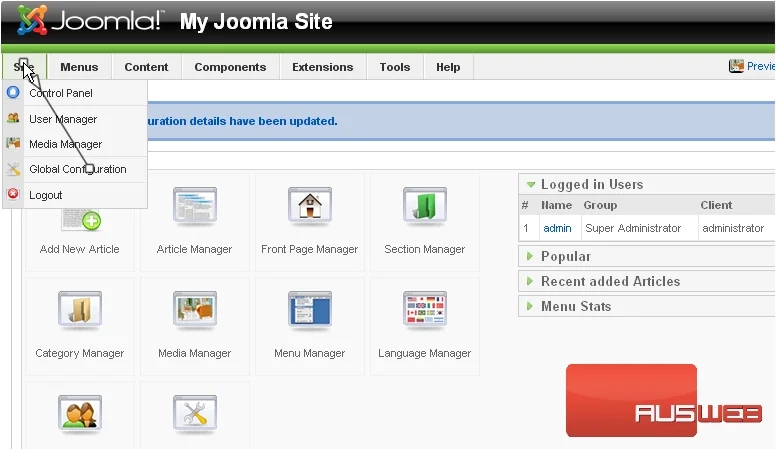Open the Media Manager picture icon in the control panel
This screenshot has height=450, width=776.
[x=194, y=309]
